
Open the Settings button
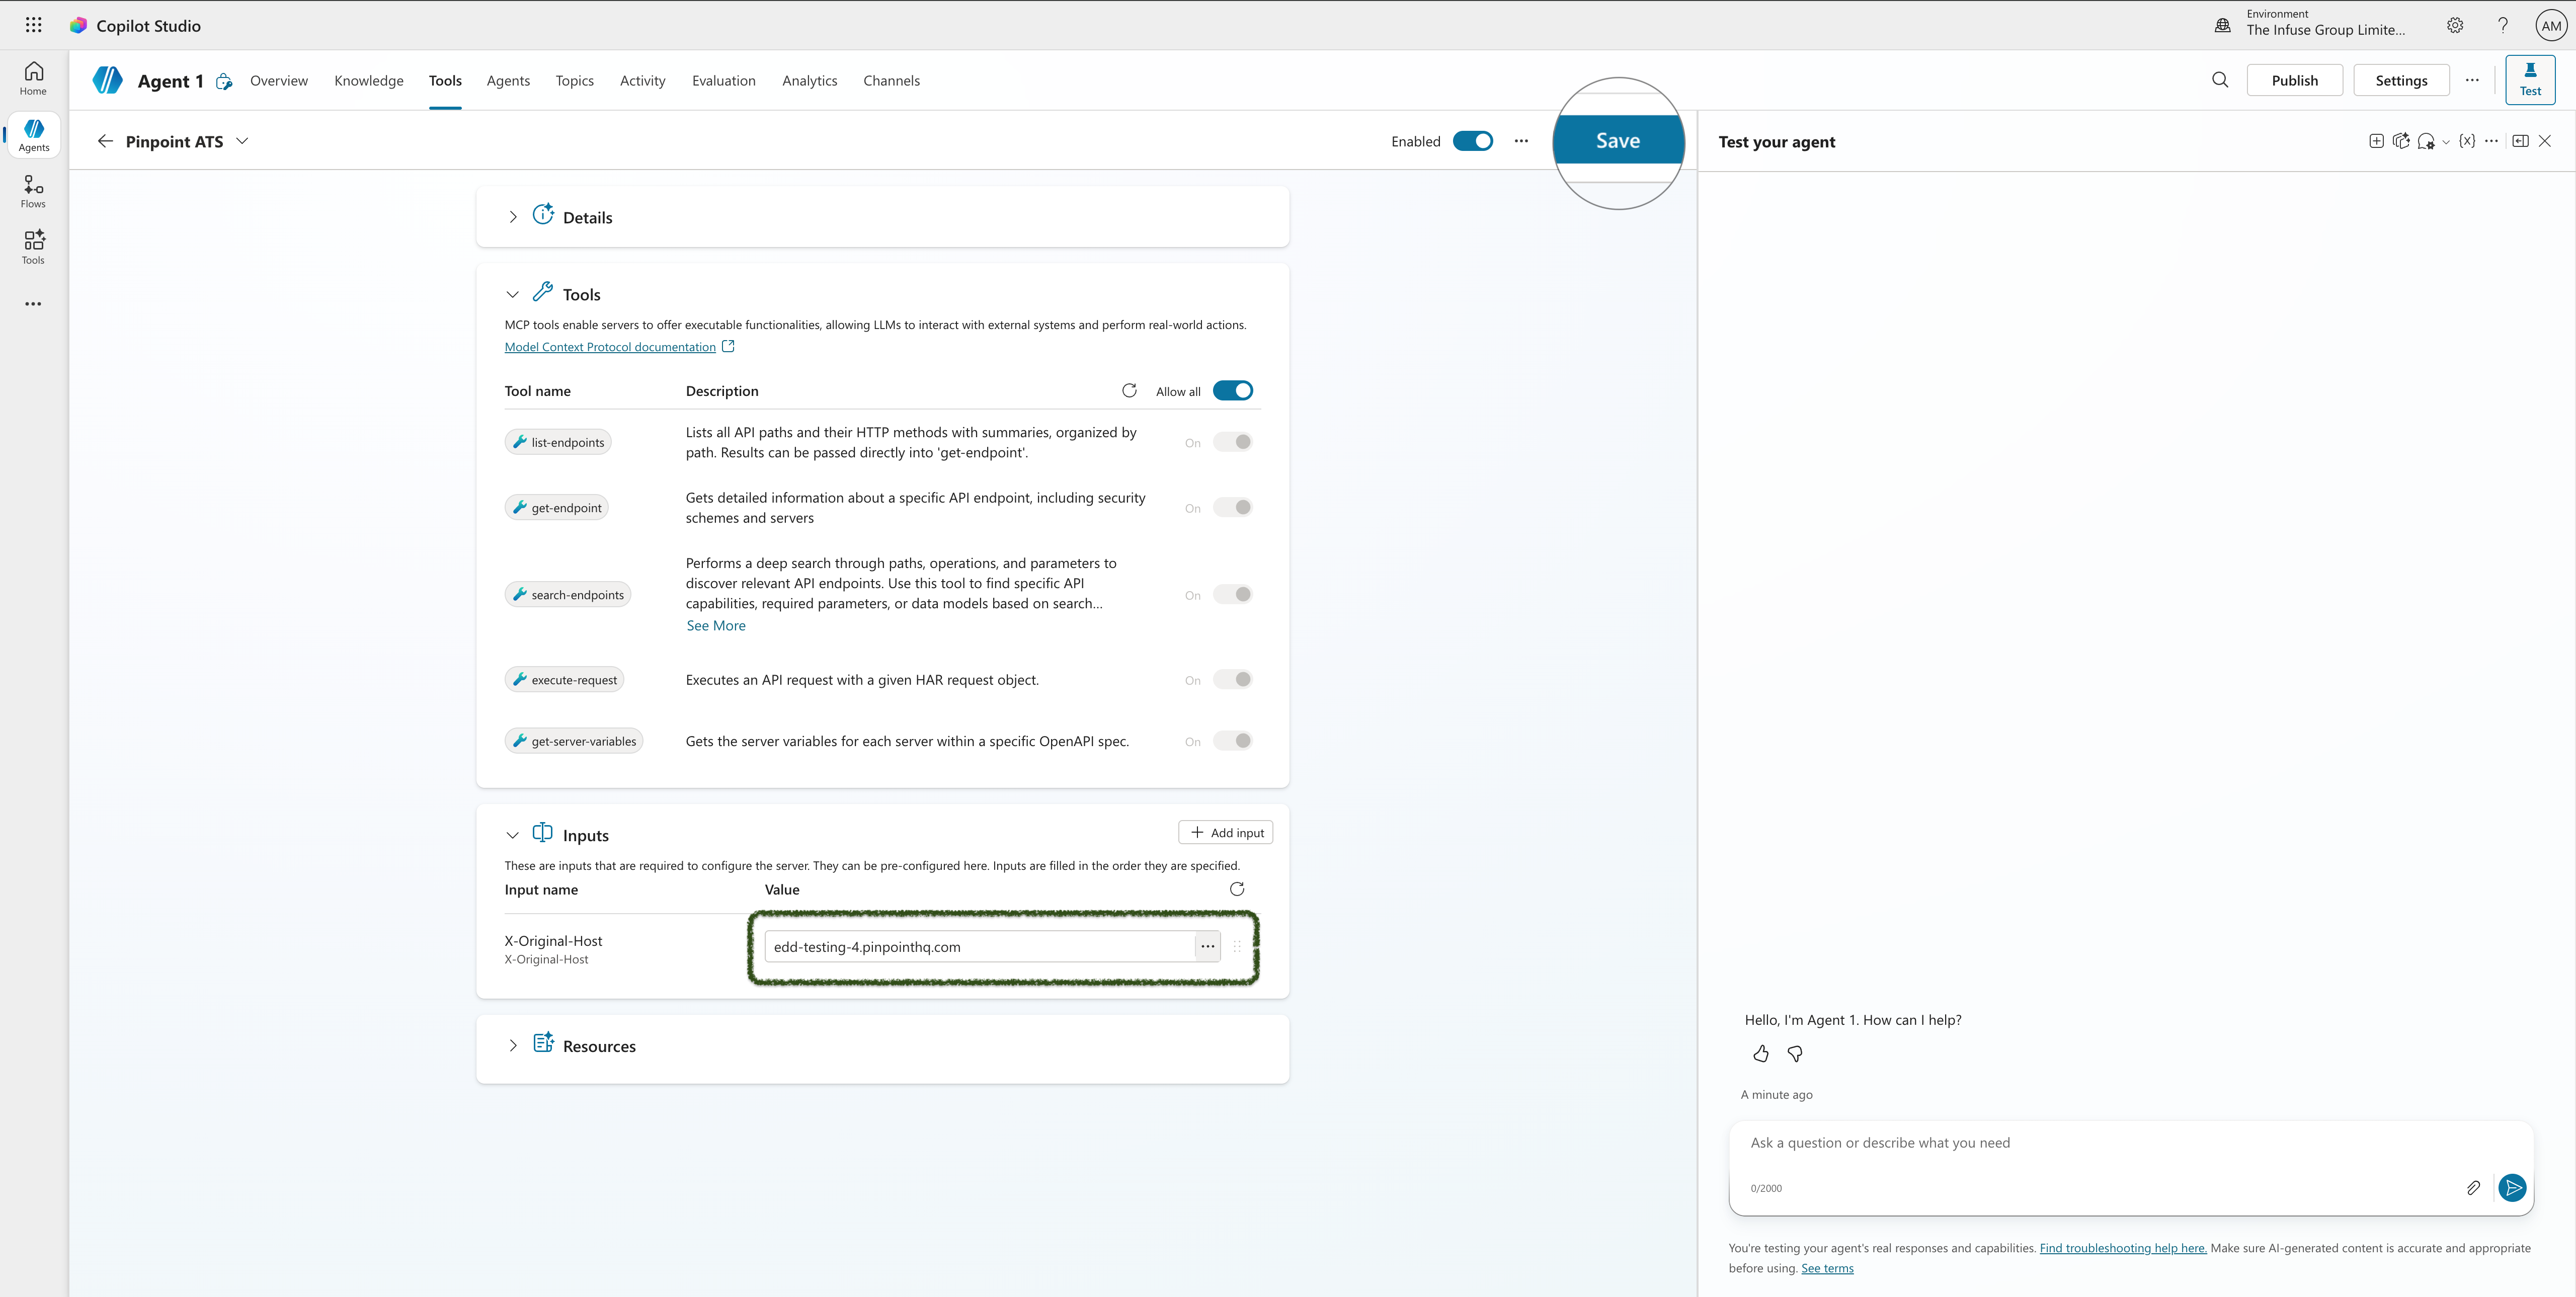point(2401,80)
